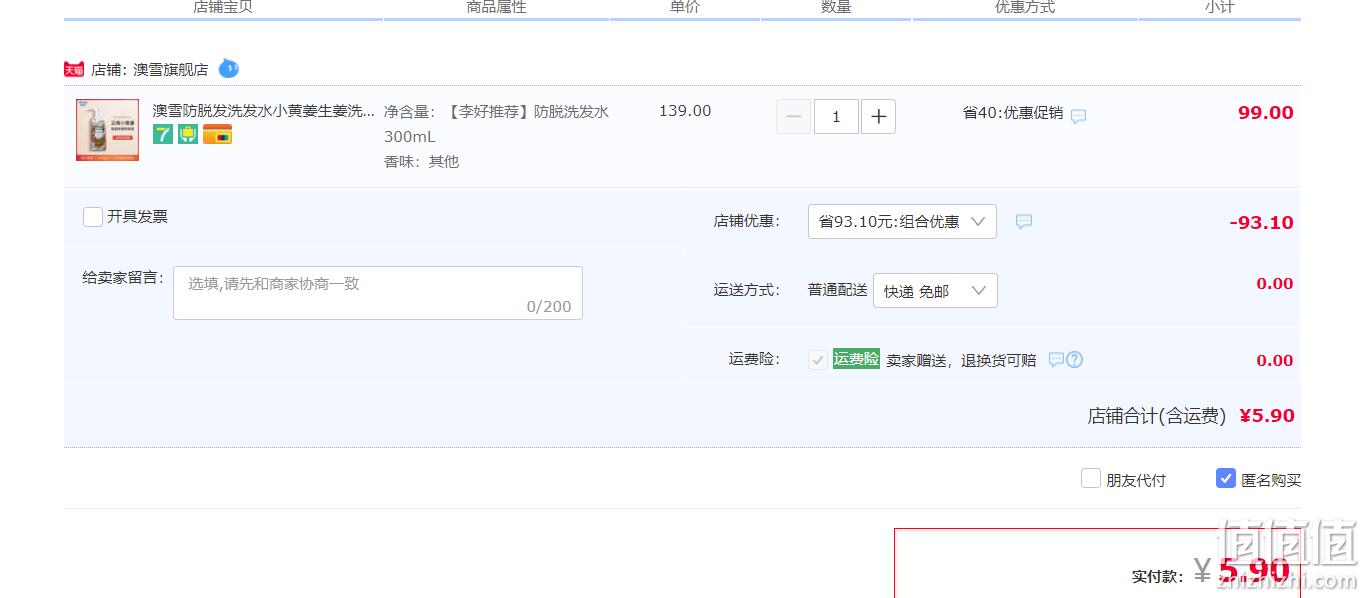
Task: Open the 澳雪防脱发洗发水小黄姜生姜洗 product link
Action: [x=264, y=110]
